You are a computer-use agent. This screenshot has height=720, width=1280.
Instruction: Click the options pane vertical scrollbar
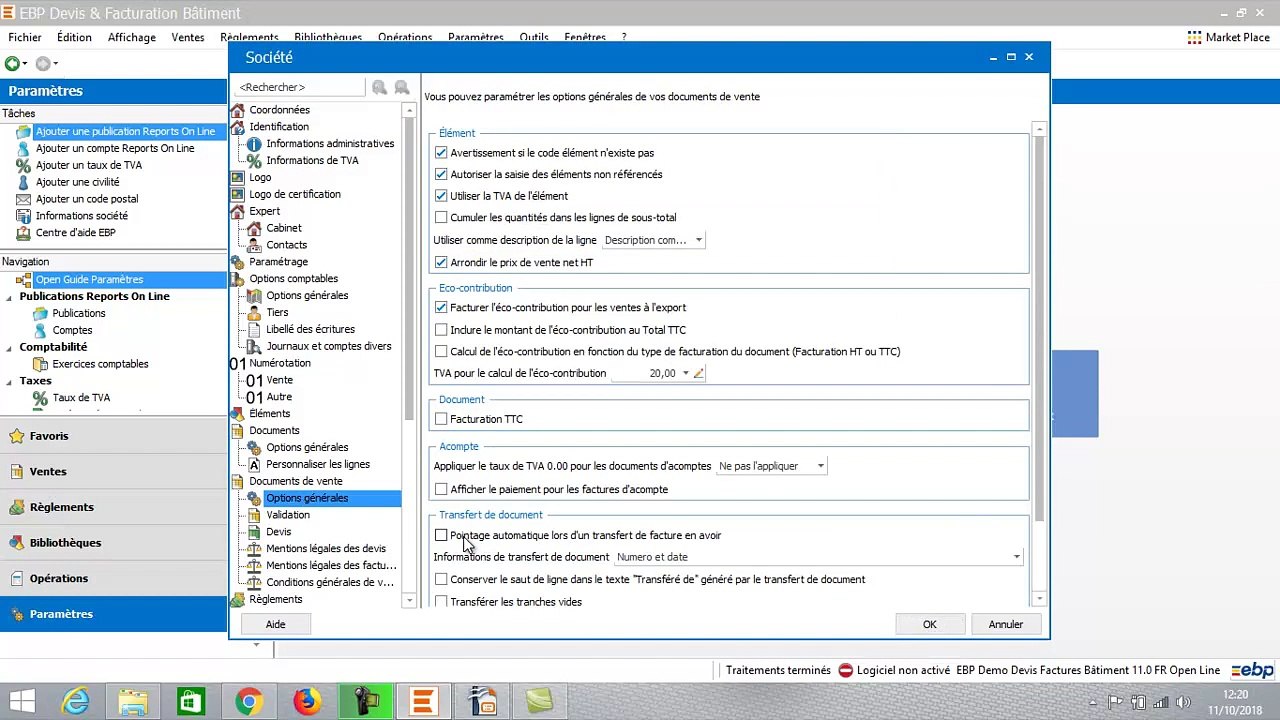(x=1040, y=328)
